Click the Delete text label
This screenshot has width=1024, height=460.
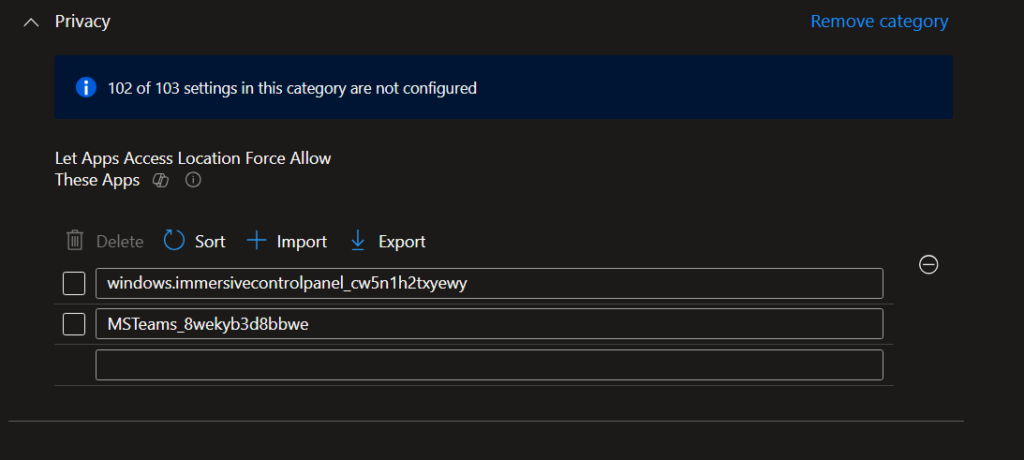pos(120,242)
